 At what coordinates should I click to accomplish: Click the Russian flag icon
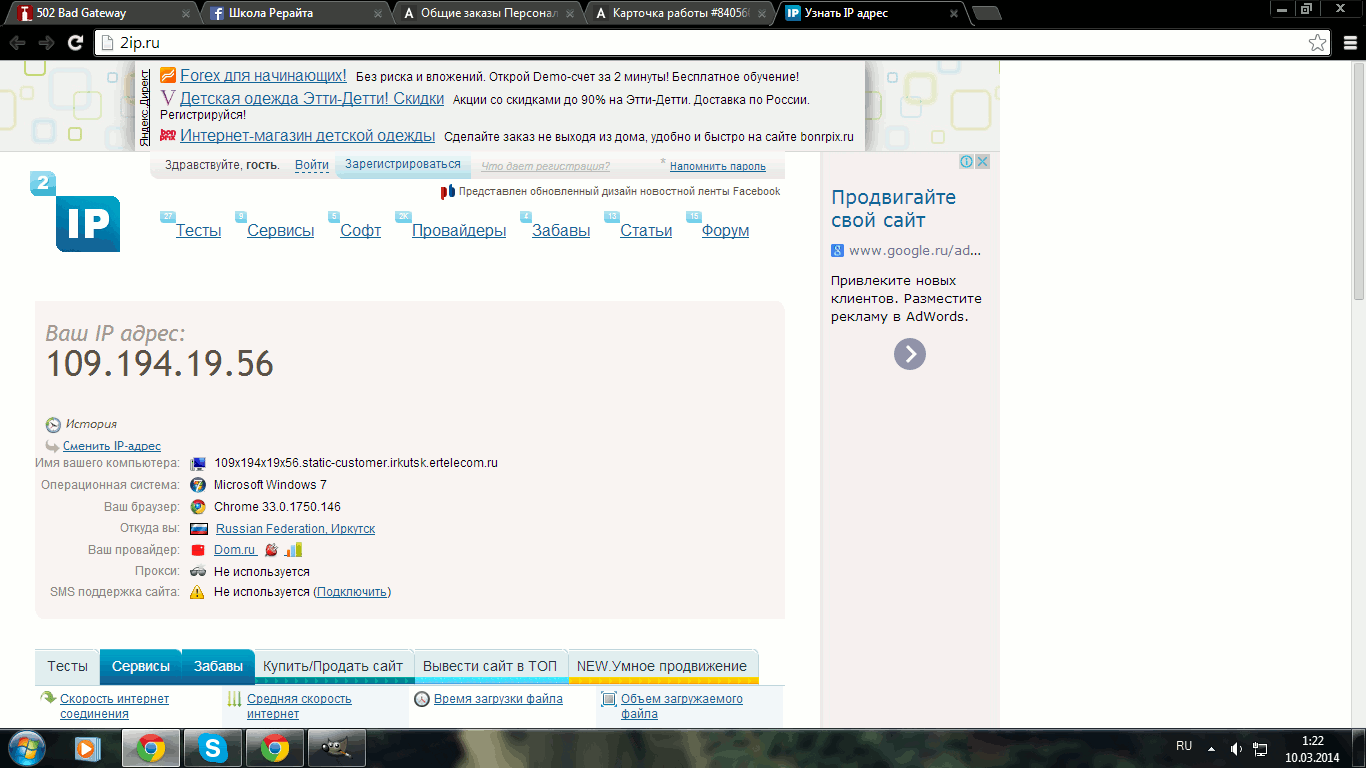[198, 528]
